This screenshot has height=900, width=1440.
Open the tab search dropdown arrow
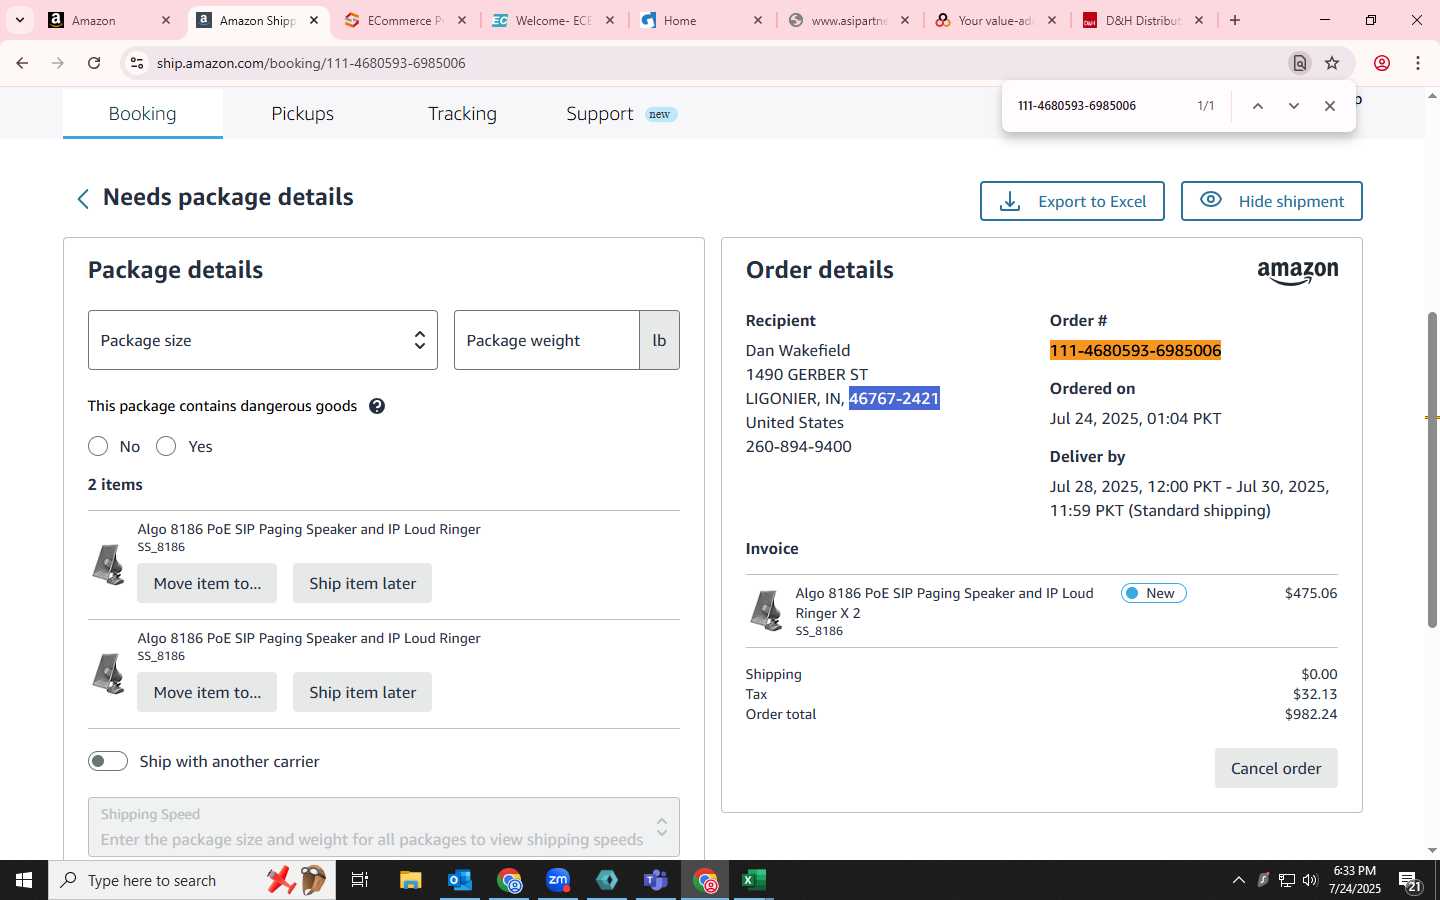(x=20, y=20)
